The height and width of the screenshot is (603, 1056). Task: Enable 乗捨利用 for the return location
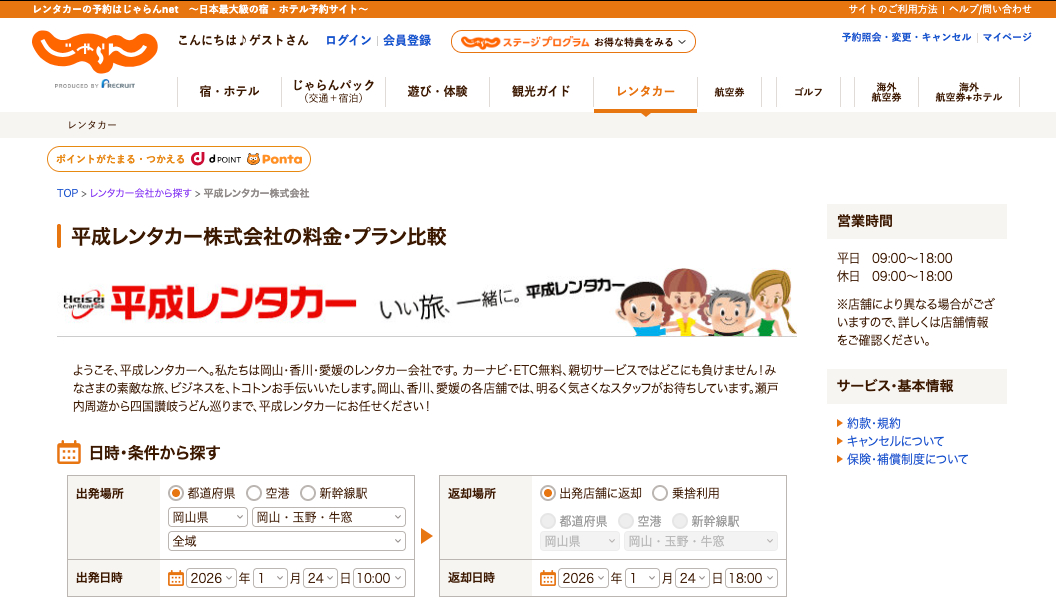pos(659,493)
